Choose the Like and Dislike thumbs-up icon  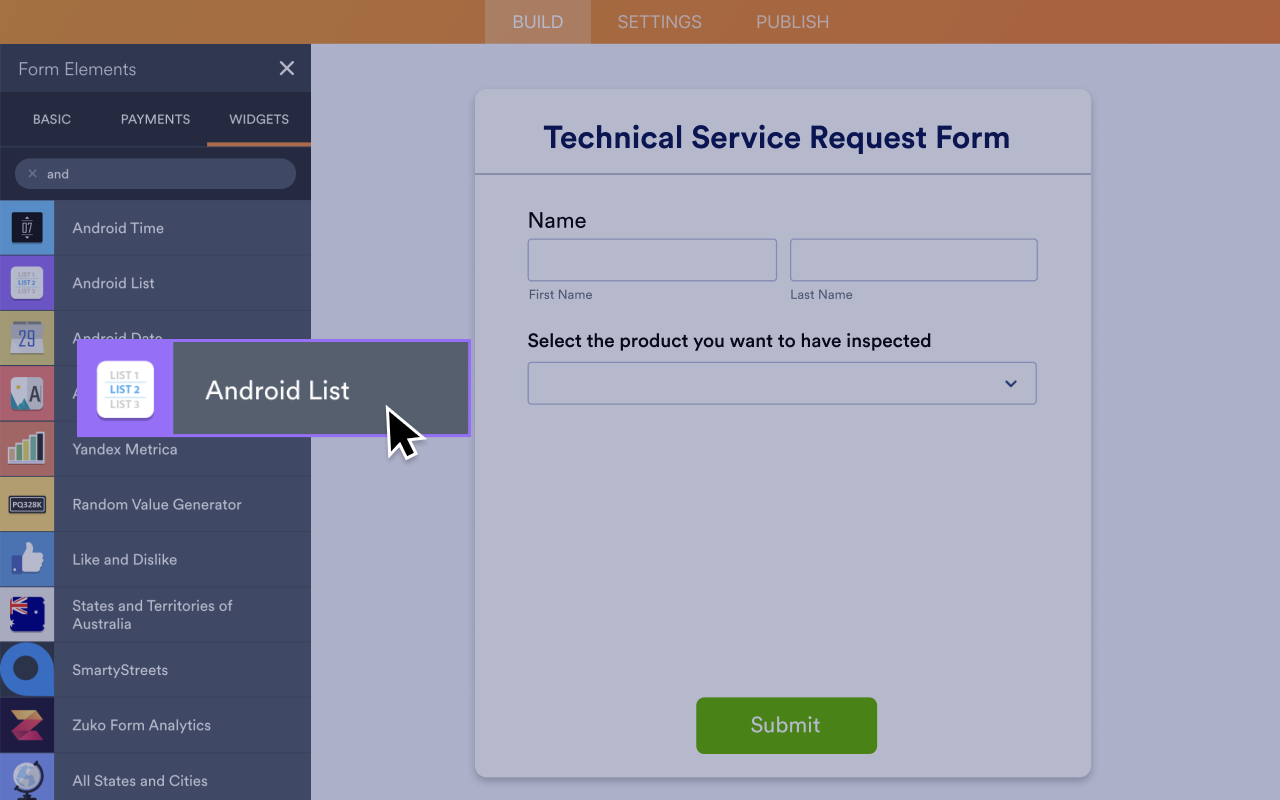point(27,559)
